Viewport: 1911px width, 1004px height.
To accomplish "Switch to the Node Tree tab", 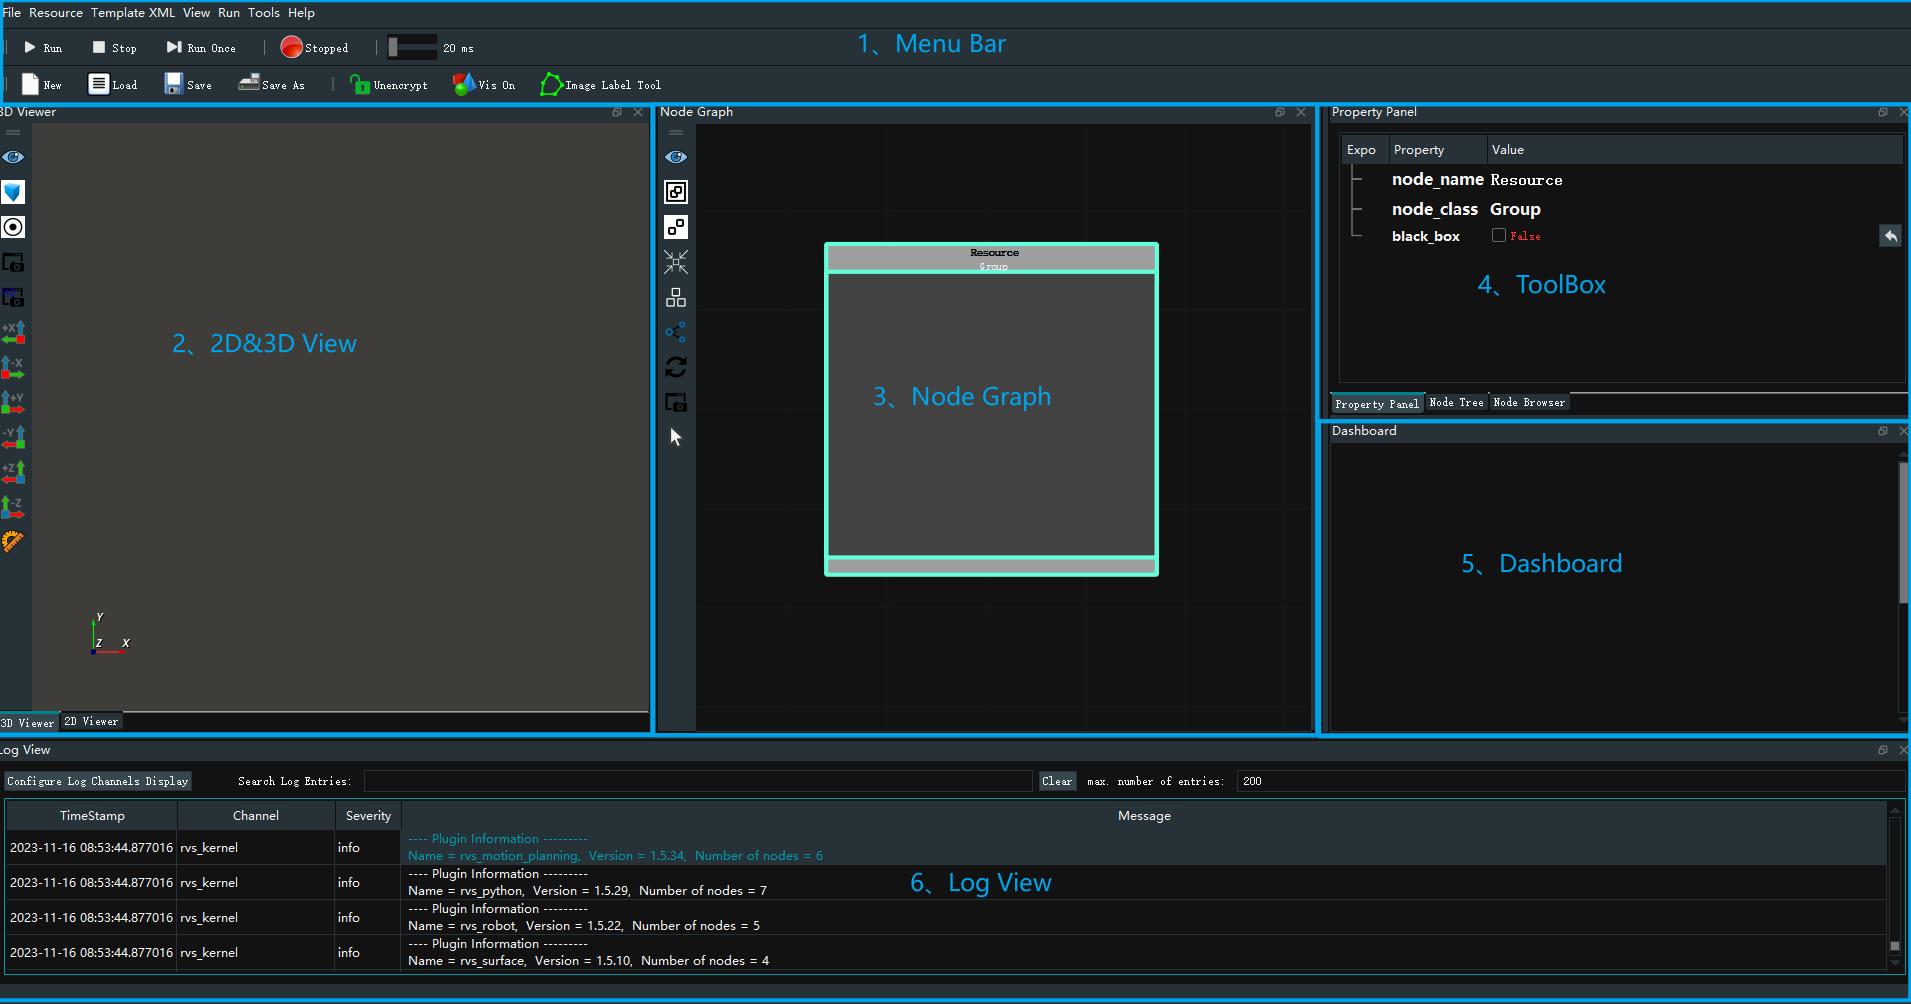I will 1456,402.
